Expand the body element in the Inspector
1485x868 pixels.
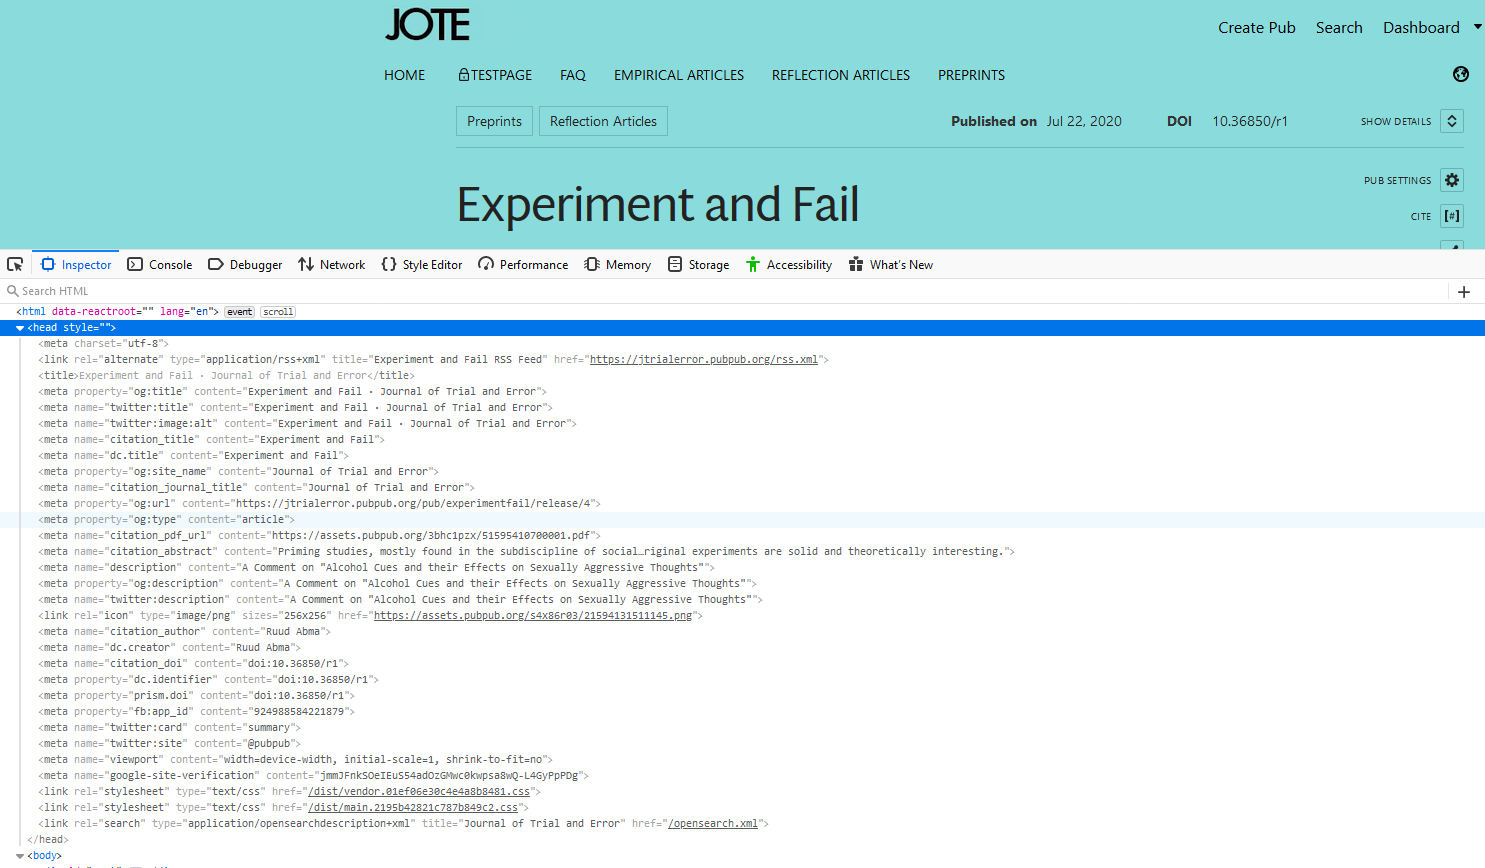click(x=21, y=855)
